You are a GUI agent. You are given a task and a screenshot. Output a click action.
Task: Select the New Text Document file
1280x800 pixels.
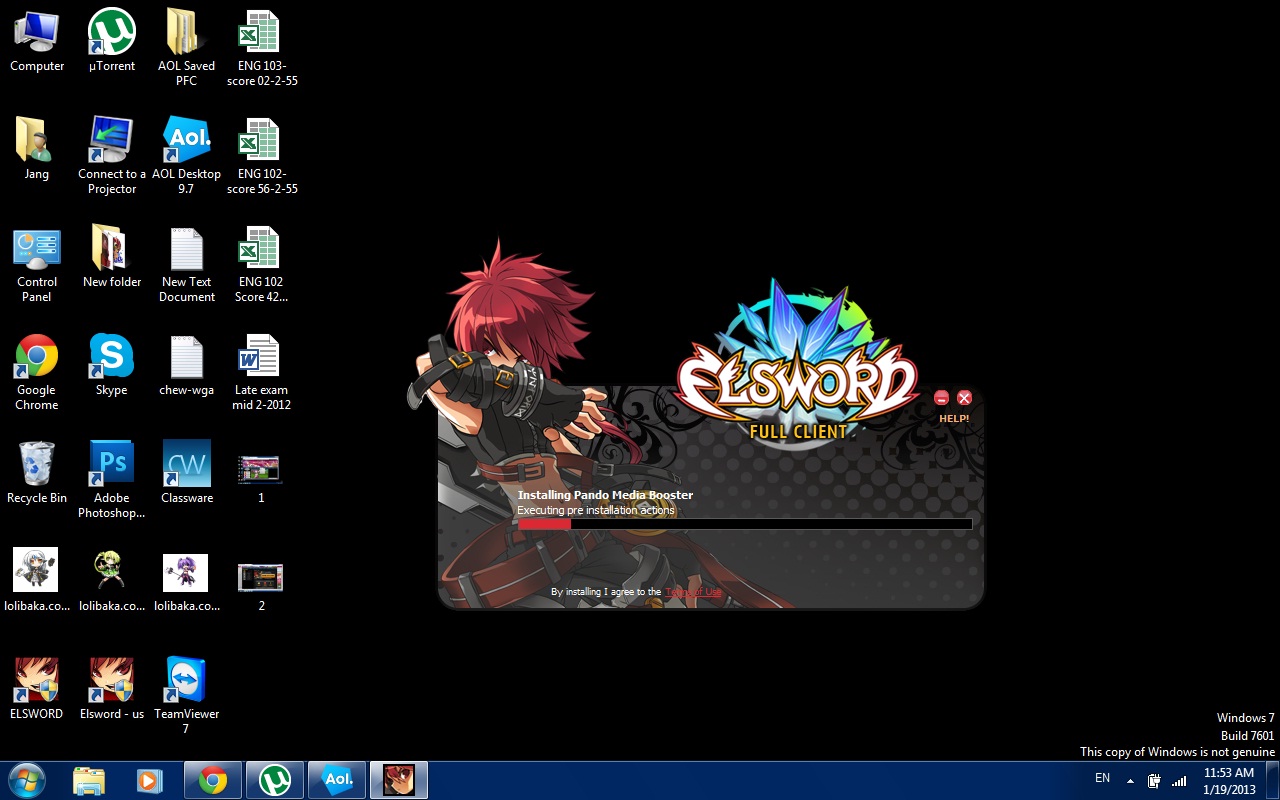[187, 264]
